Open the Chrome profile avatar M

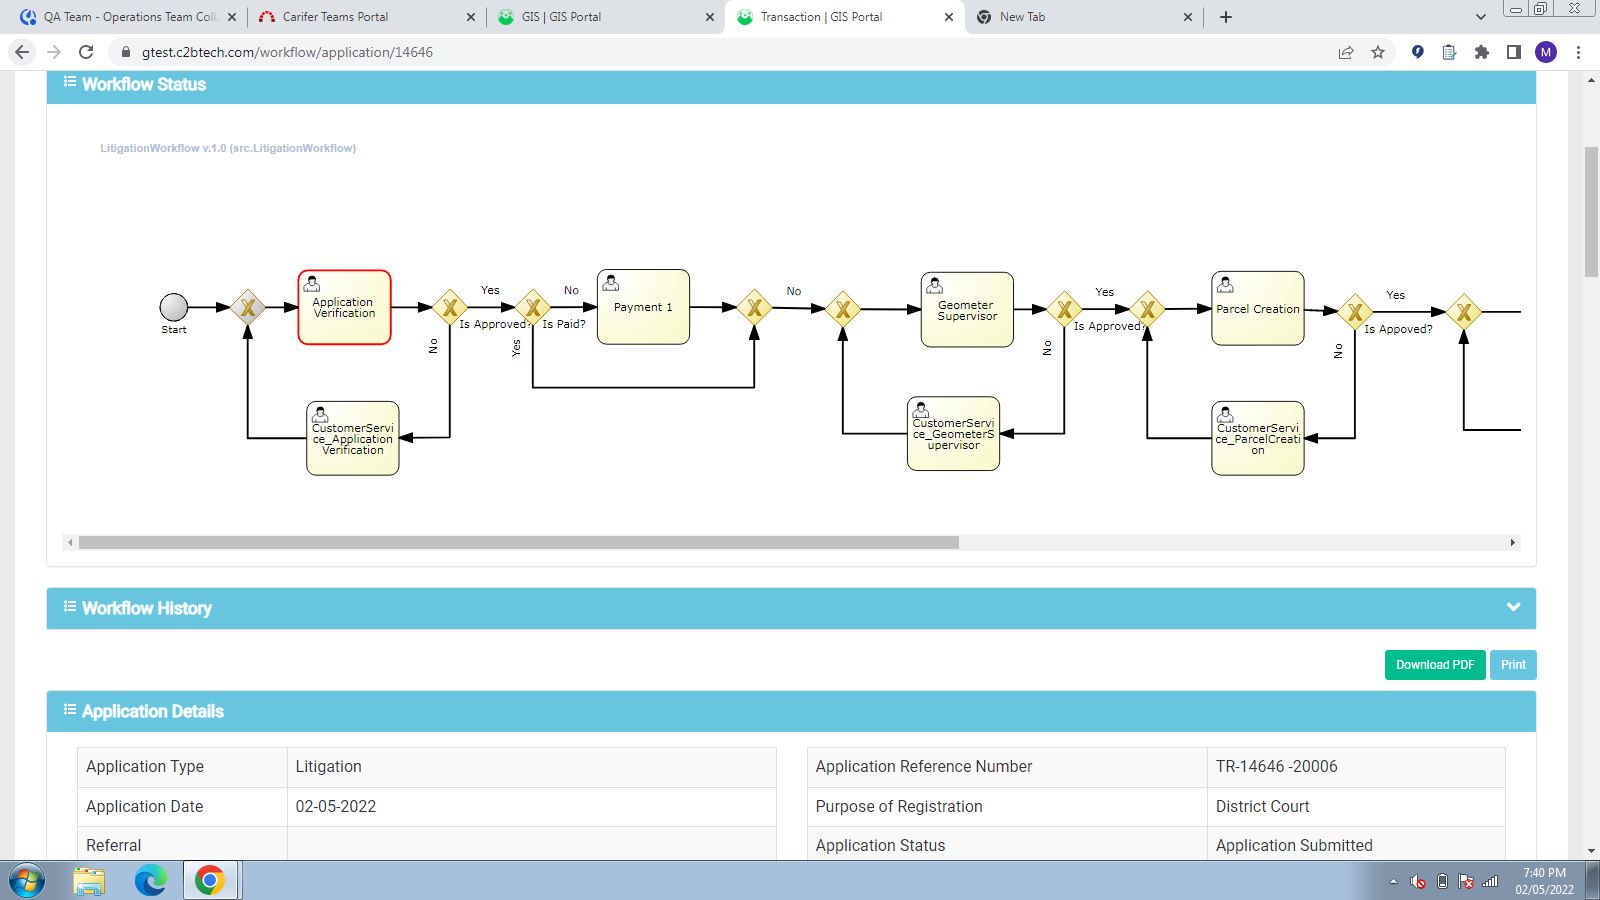tap(1546, 52)
